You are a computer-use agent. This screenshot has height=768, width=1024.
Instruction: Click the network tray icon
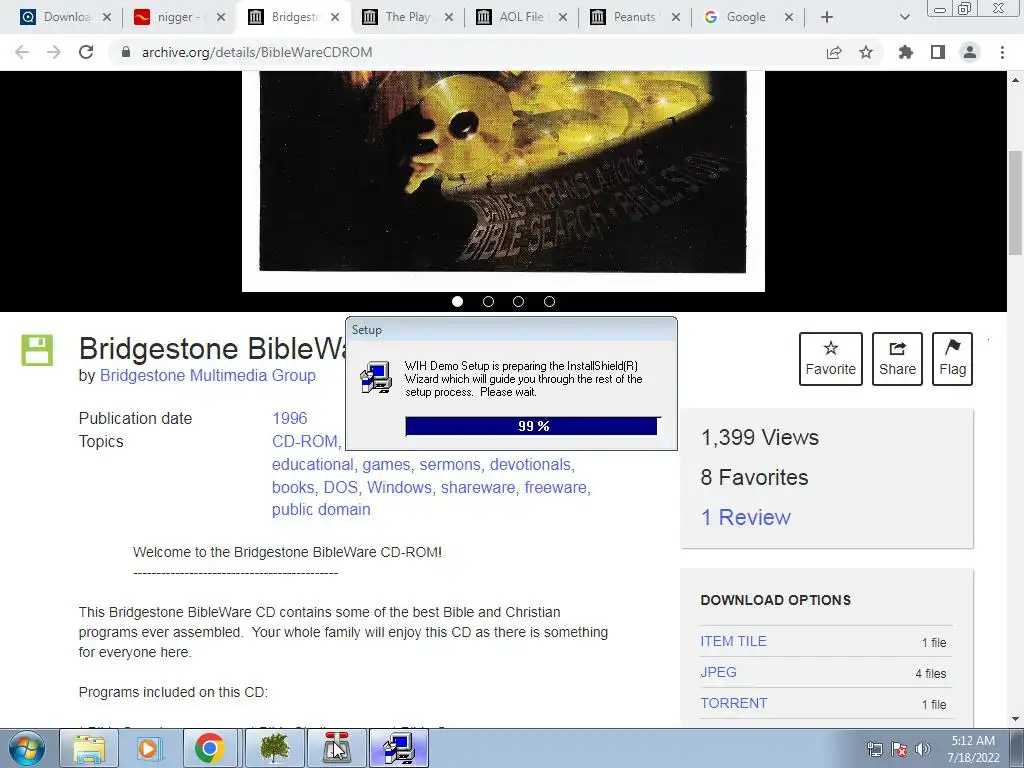(874, 749)
